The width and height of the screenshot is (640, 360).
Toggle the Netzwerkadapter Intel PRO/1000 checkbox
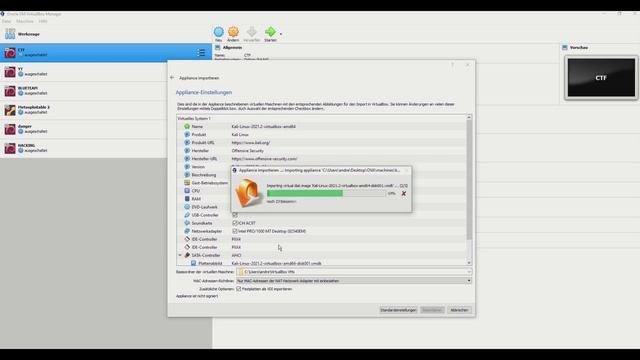pos(235,231)
